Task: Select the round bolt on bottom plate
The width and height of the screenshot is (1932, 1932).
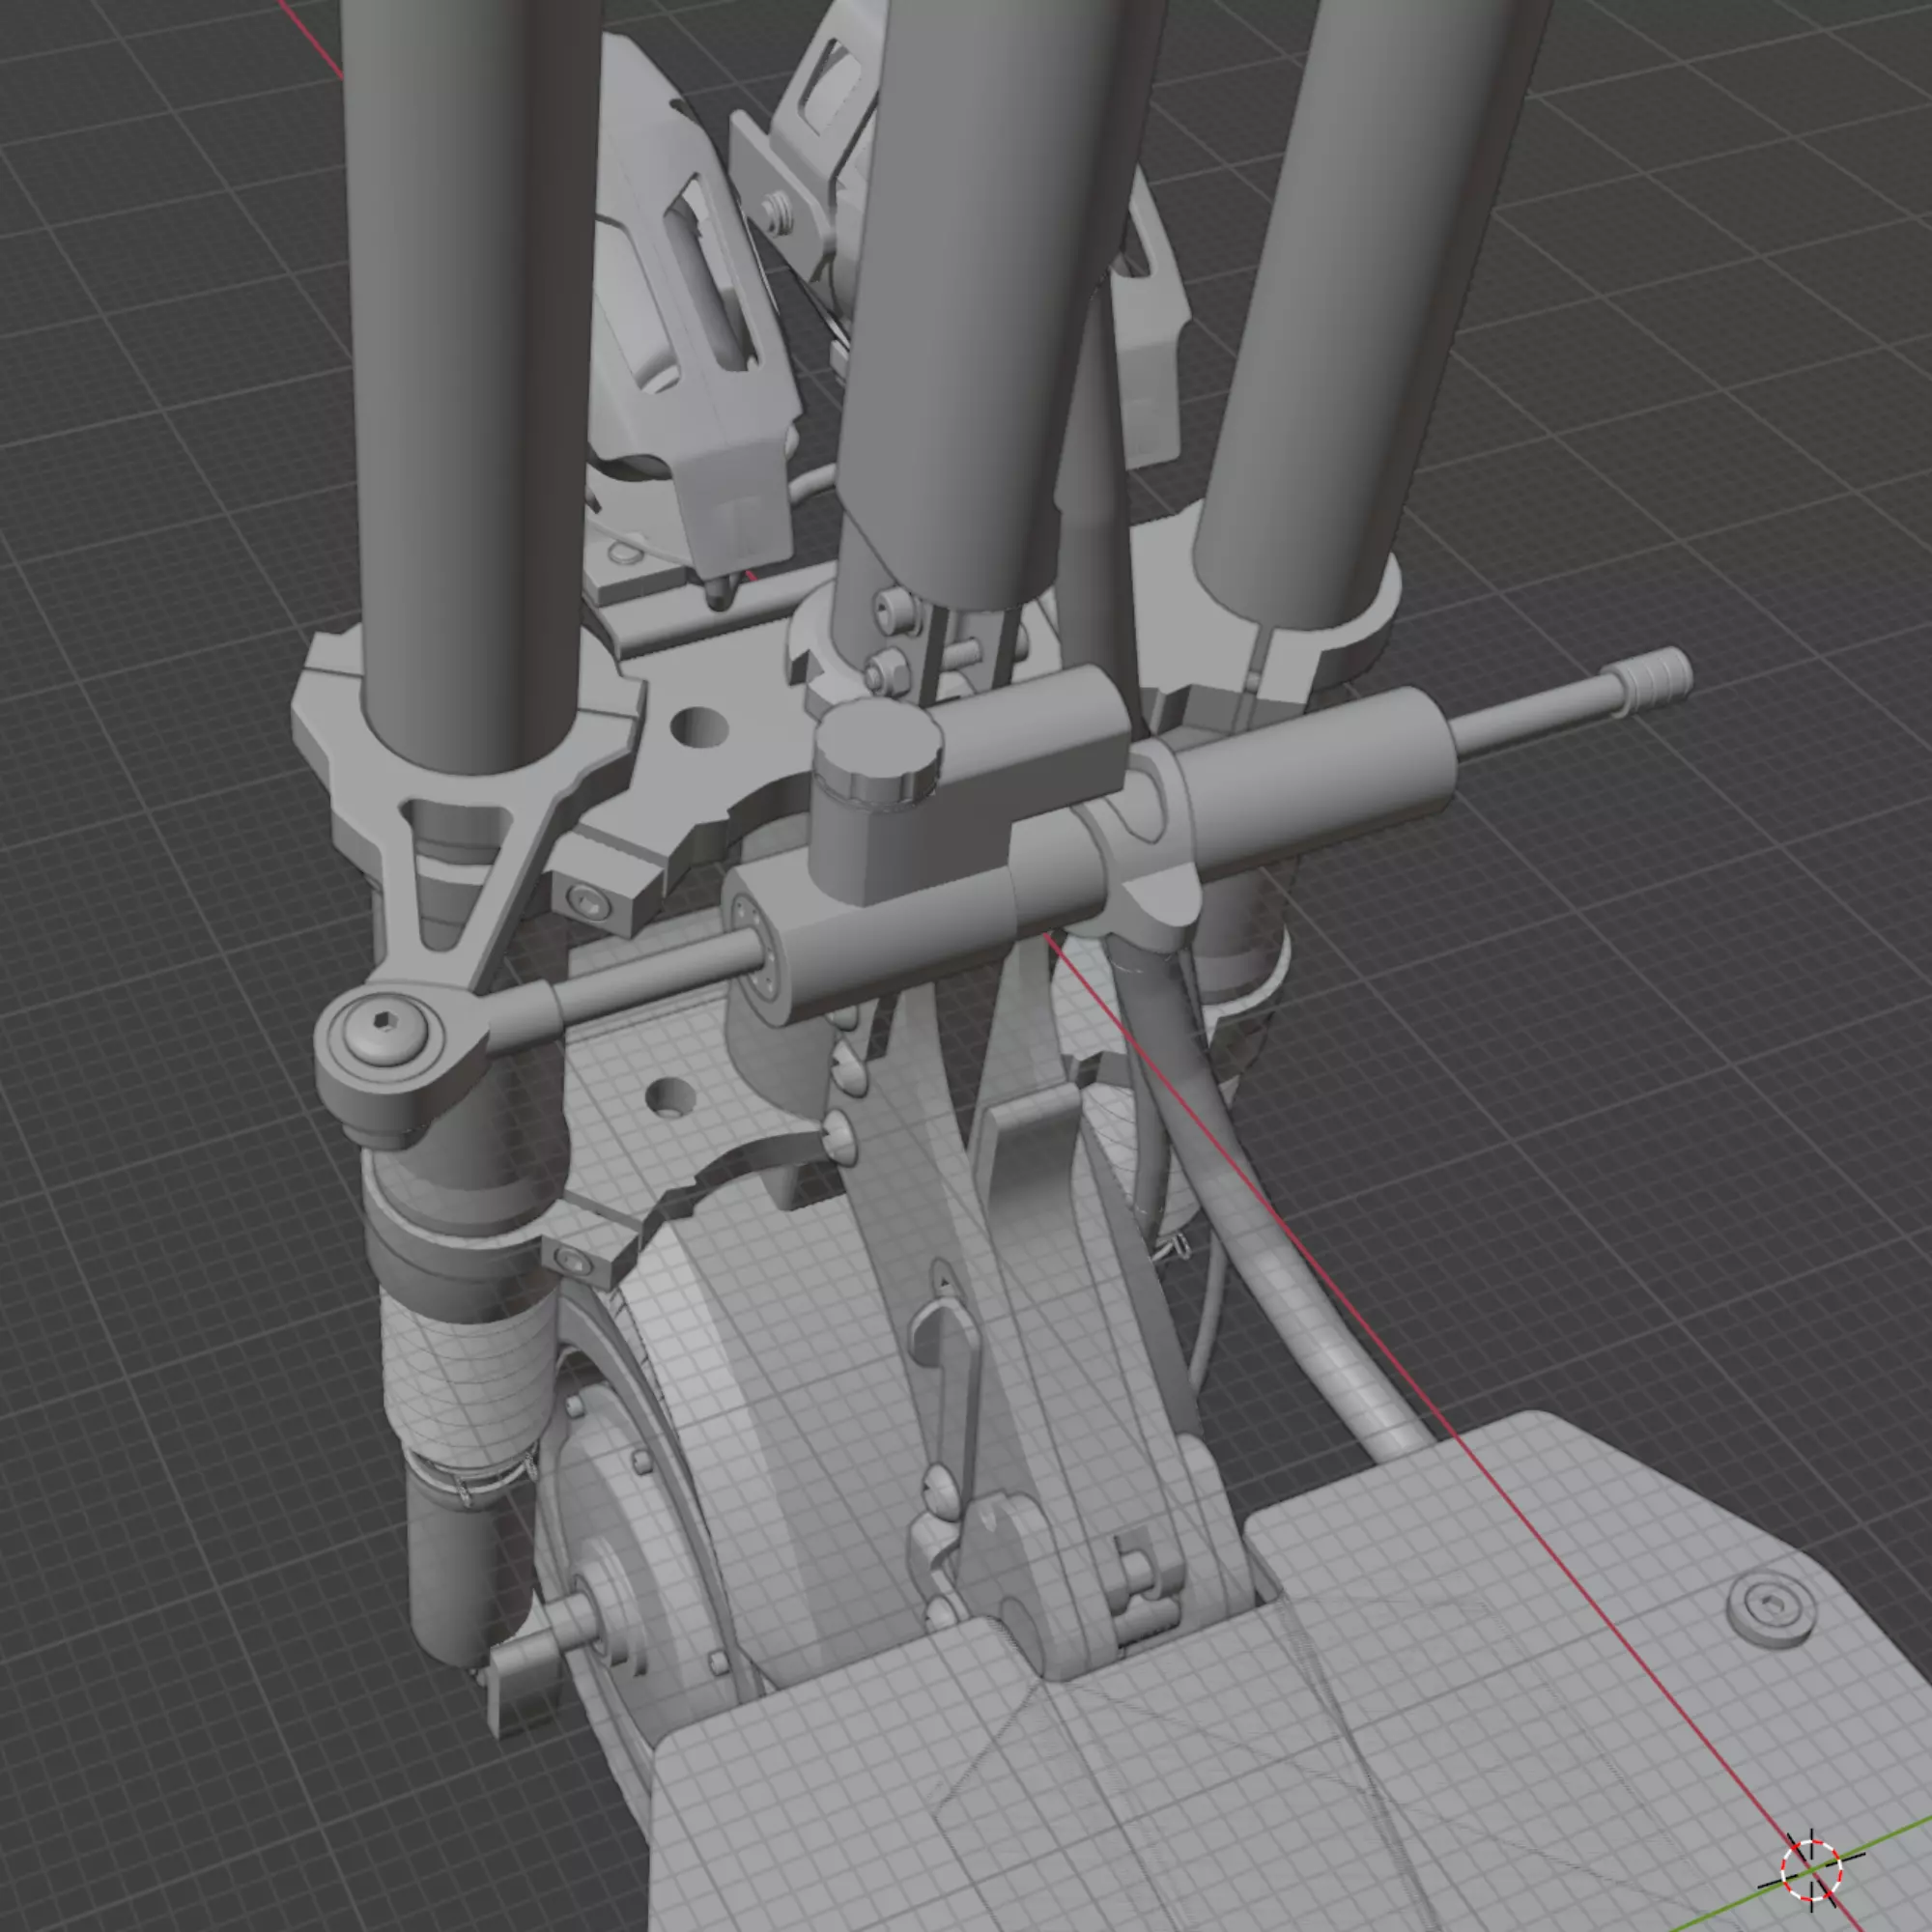Action: click(x=1773, y=1609)
